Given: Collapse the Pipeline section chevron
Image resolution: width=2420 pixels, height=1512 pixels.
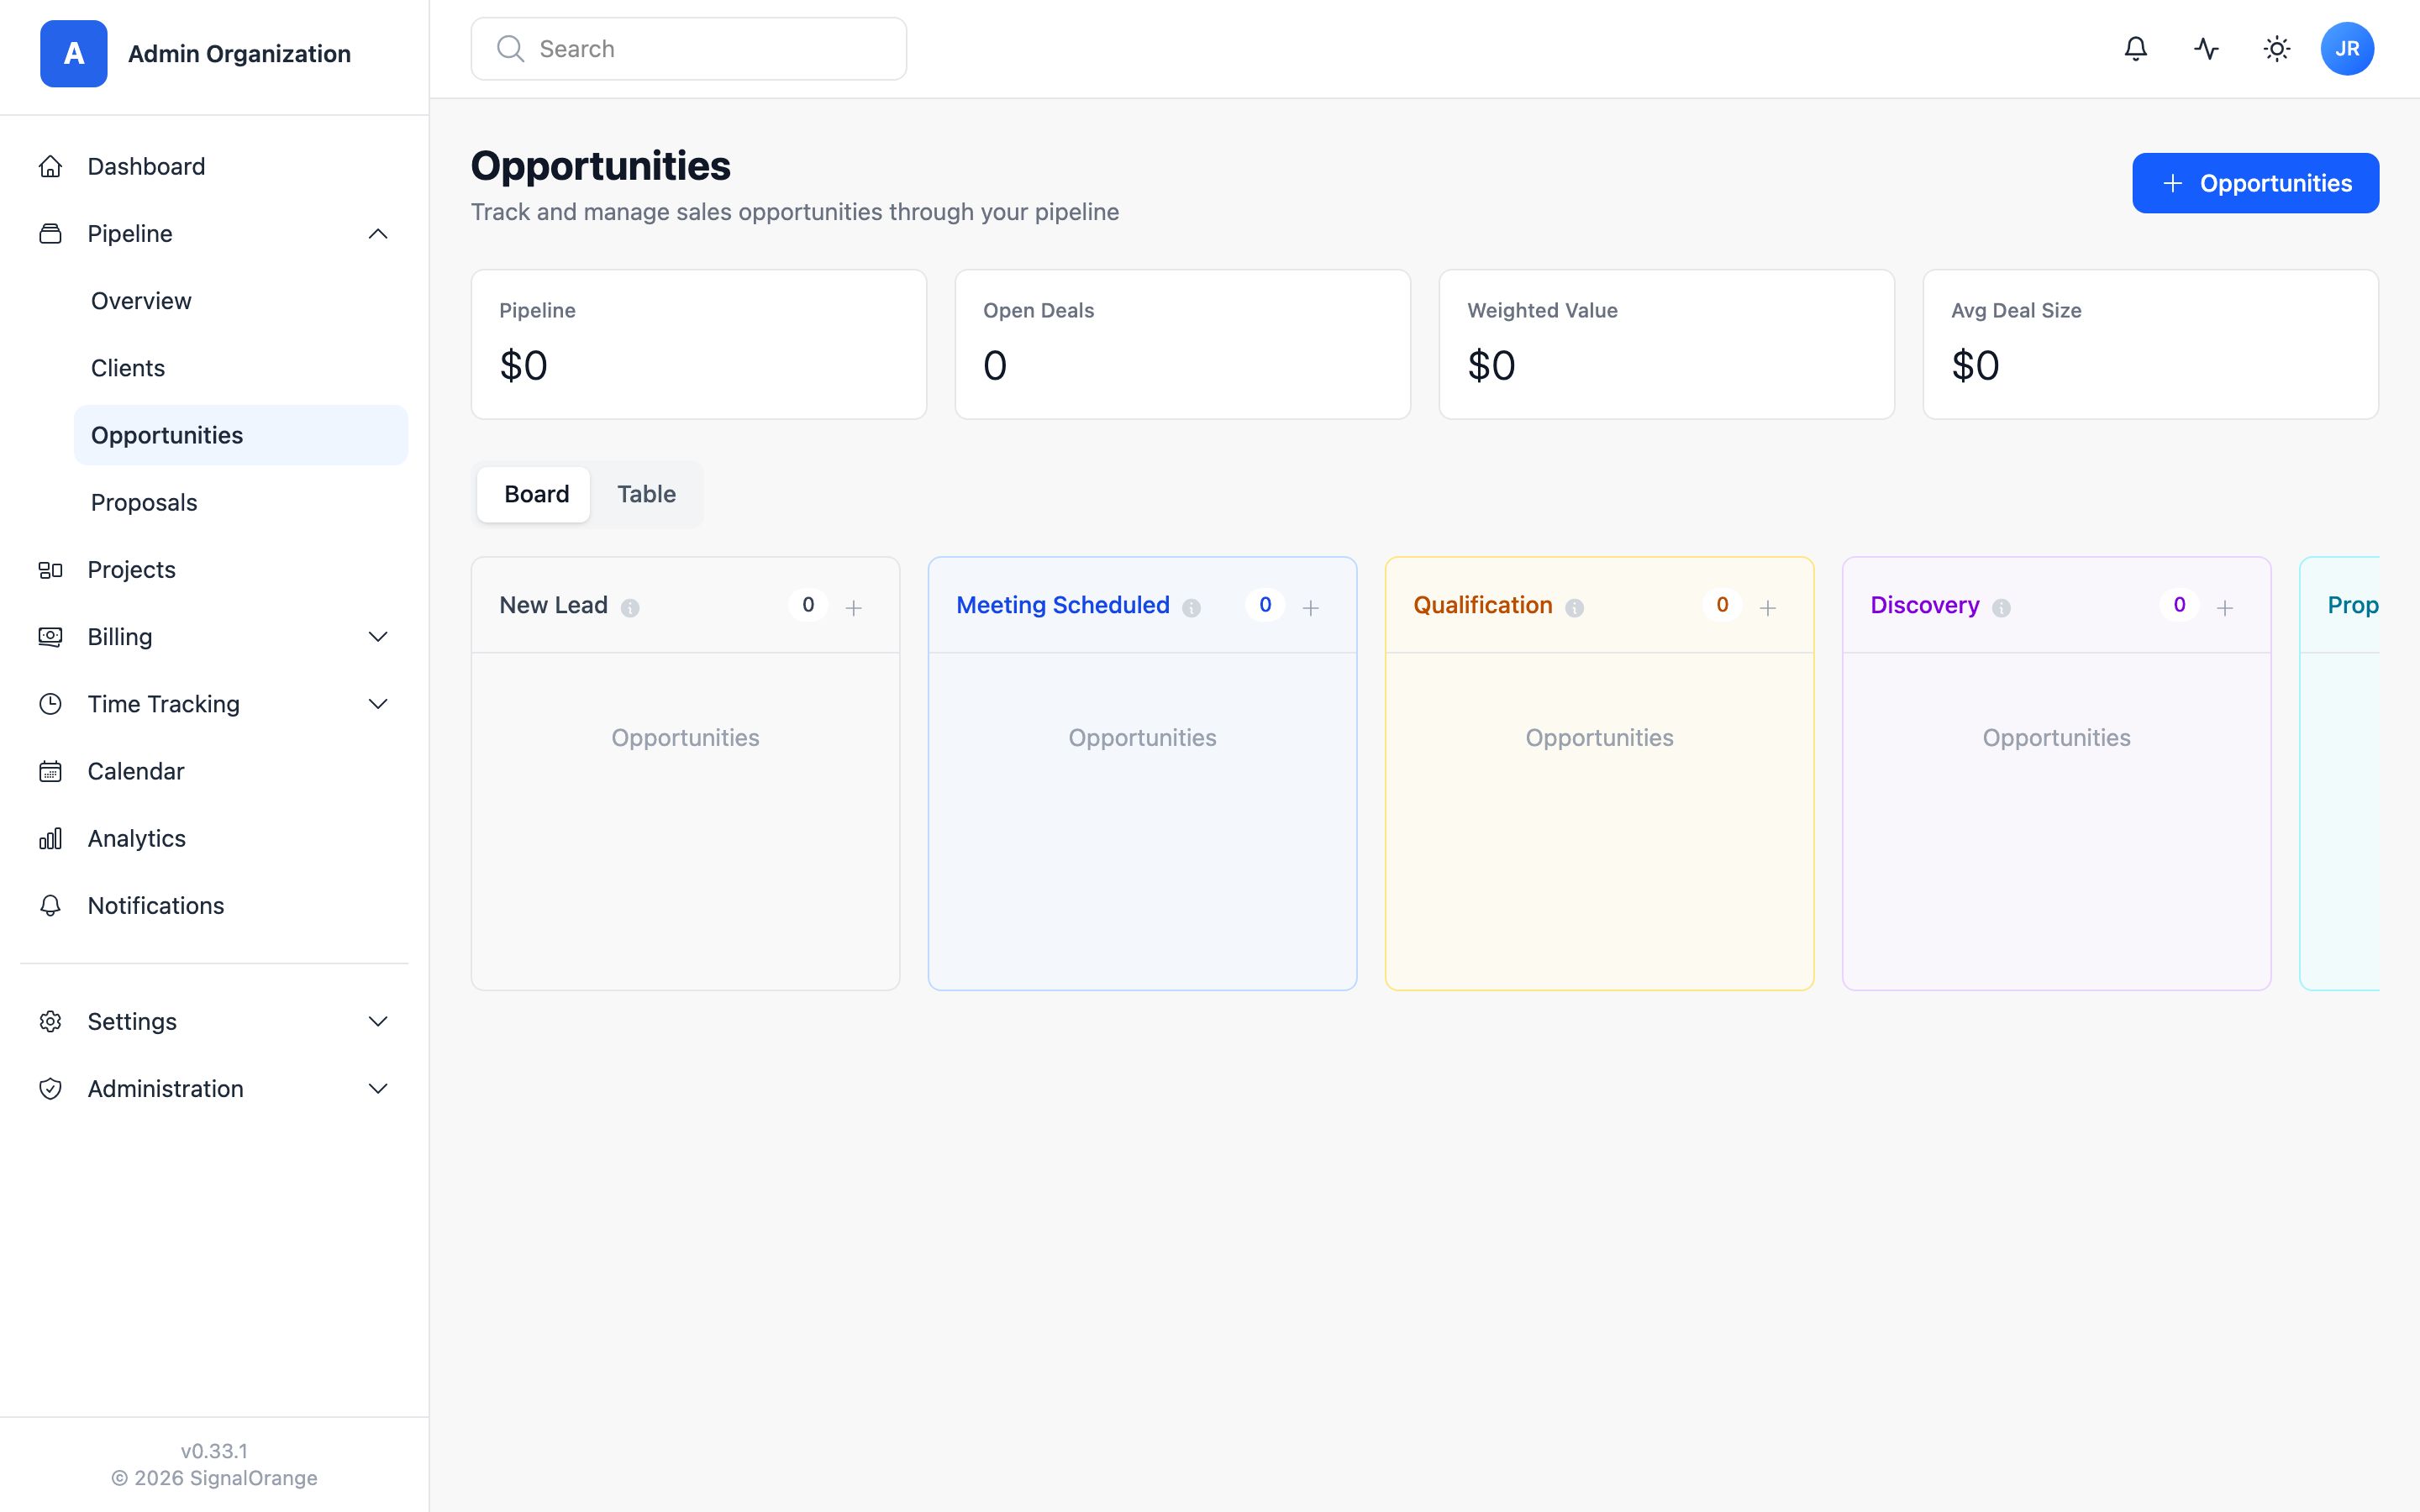Looking at the screenshot, I should click(x=378, y=234).
